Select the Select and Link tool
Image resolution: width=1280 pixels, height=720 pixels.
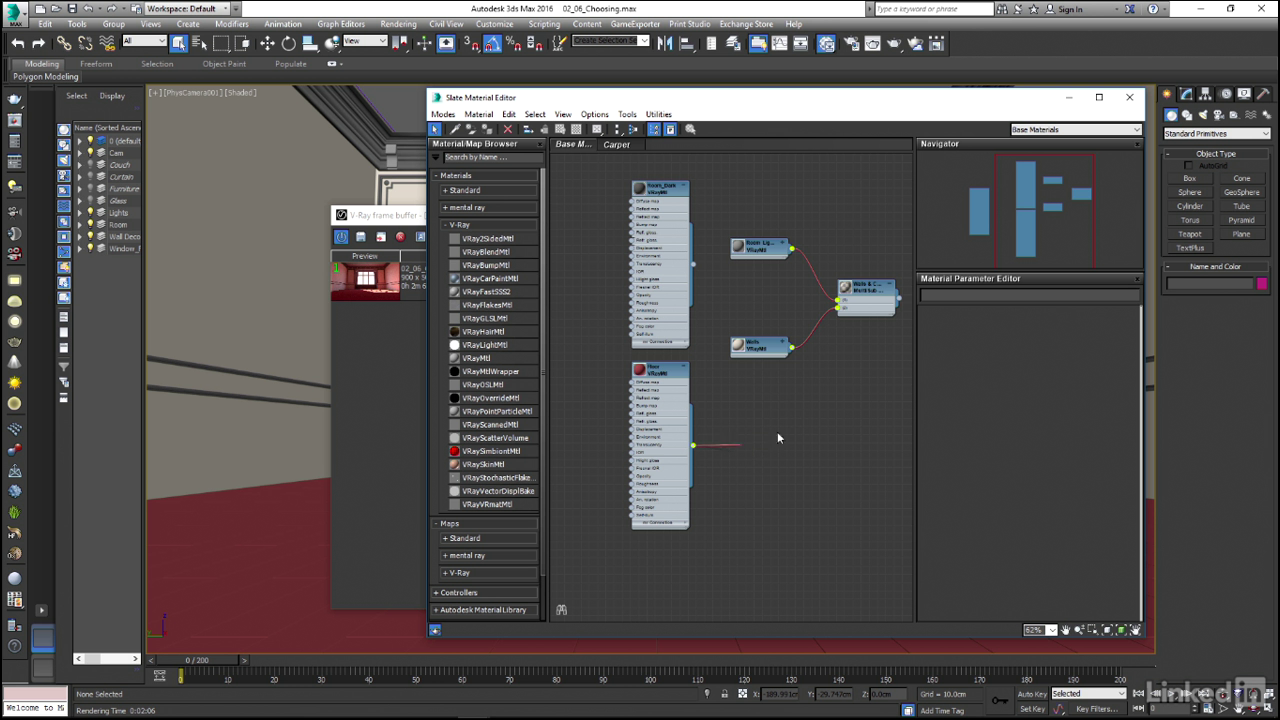coord(64,43)
